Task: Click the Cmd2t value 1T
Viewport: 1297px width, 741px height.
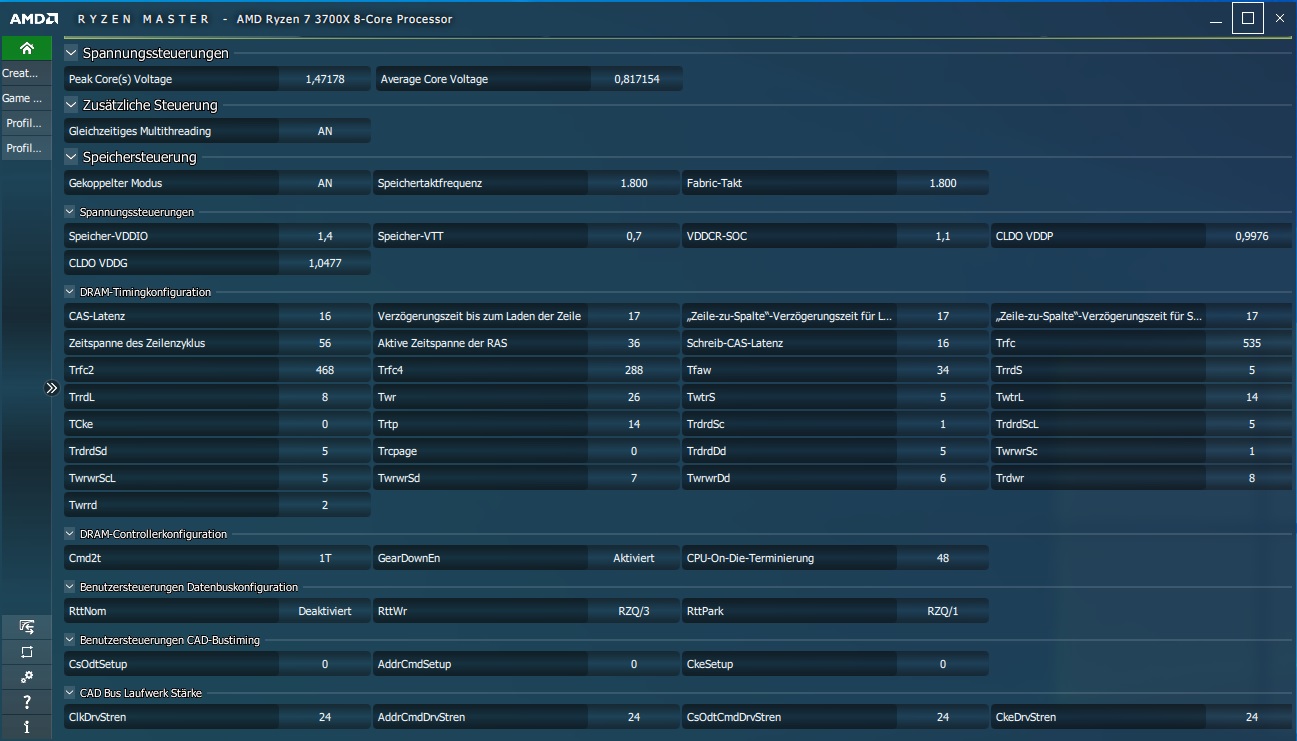Action: click(x=325, y=558)
